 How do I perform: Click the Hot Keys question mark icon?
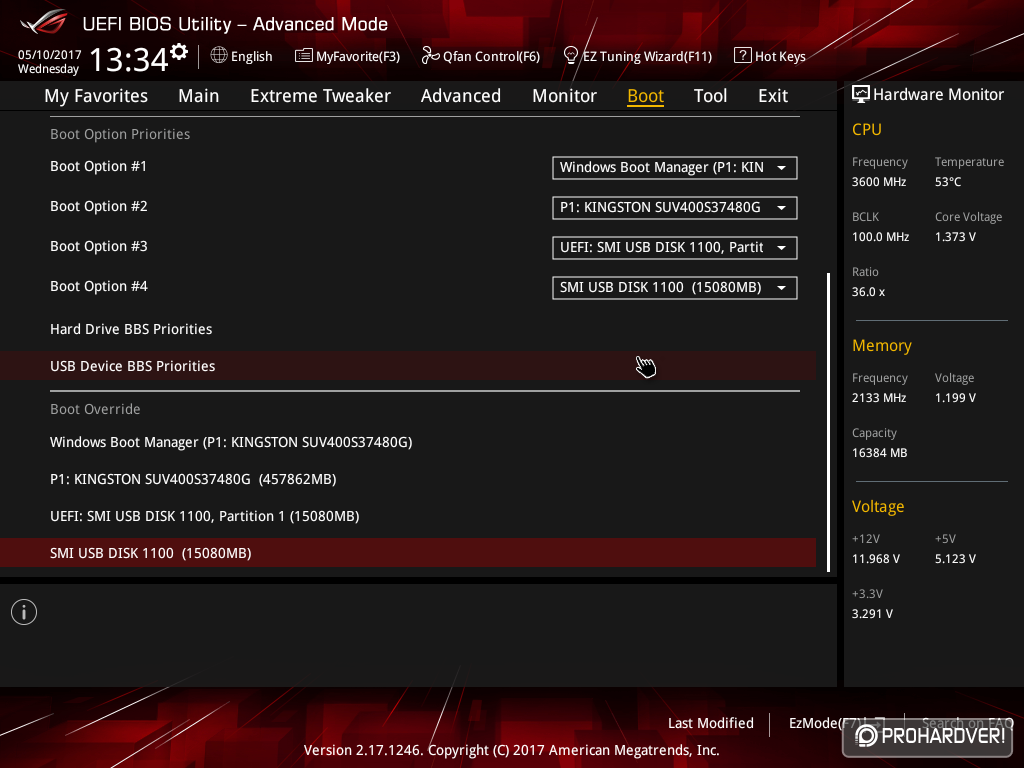click(x=743, y=56)
